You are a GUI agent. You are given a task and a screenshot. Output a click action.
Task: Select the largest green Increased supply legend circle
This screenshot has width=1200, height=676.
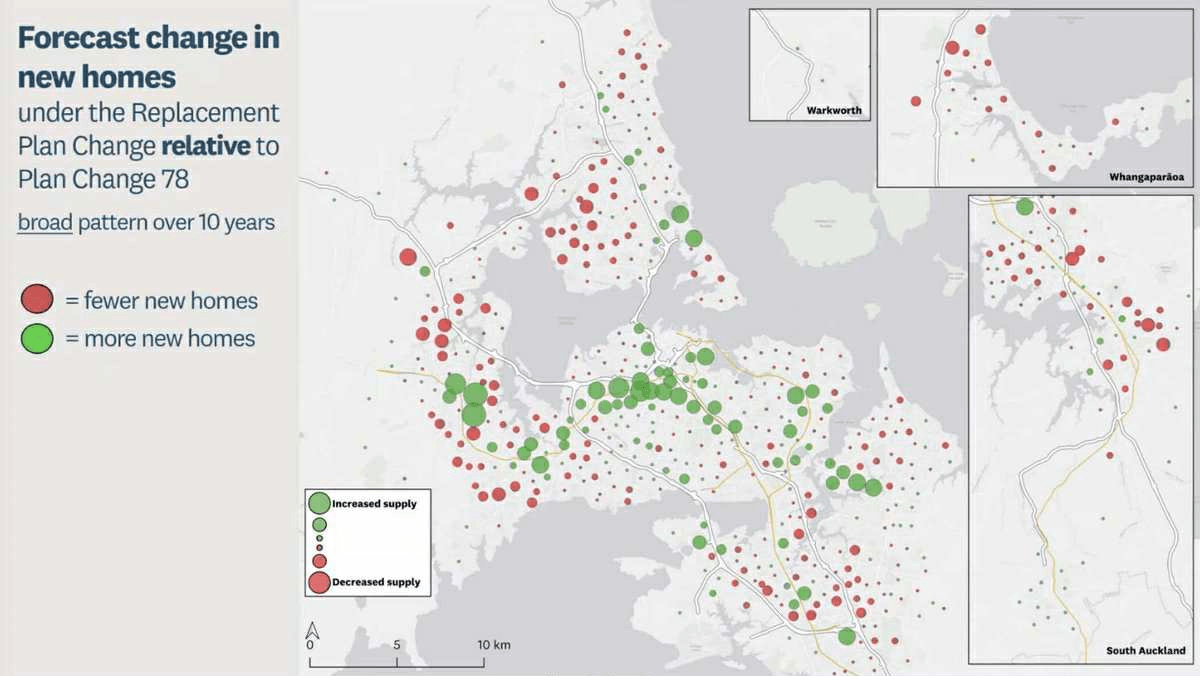click(x=320, y=503)
